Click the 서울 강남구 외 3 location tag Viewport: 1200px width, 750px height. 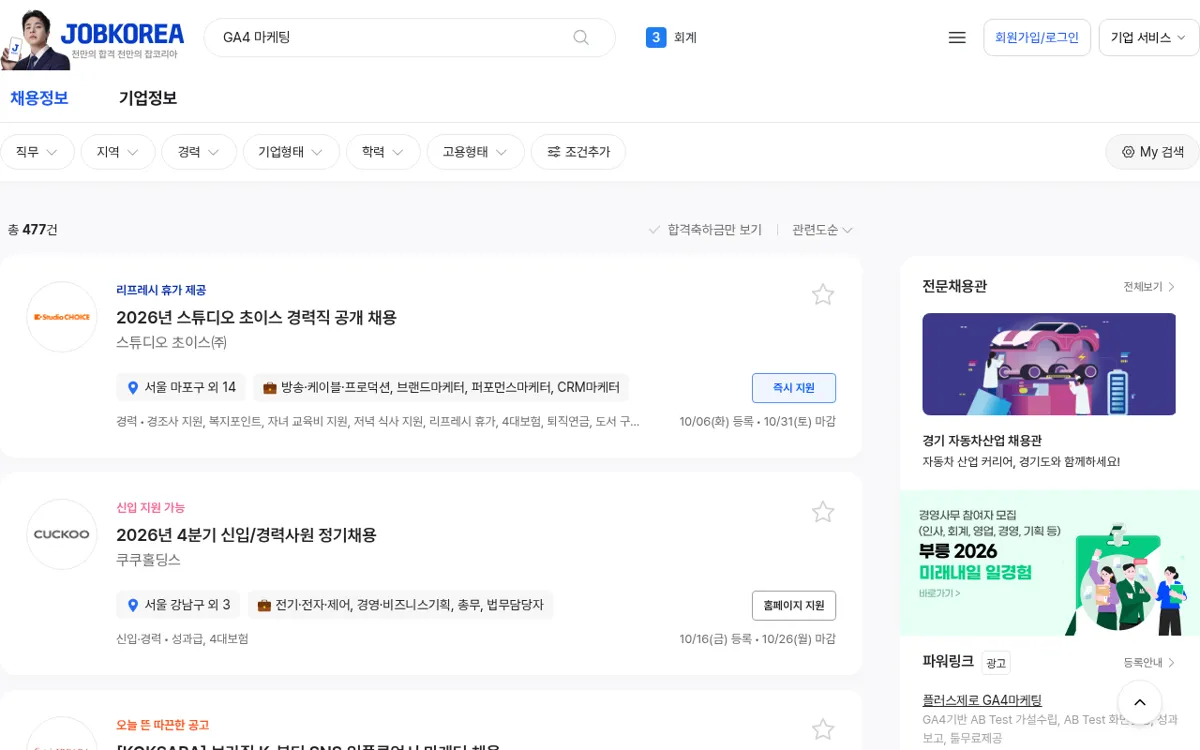tap(178, 605)
